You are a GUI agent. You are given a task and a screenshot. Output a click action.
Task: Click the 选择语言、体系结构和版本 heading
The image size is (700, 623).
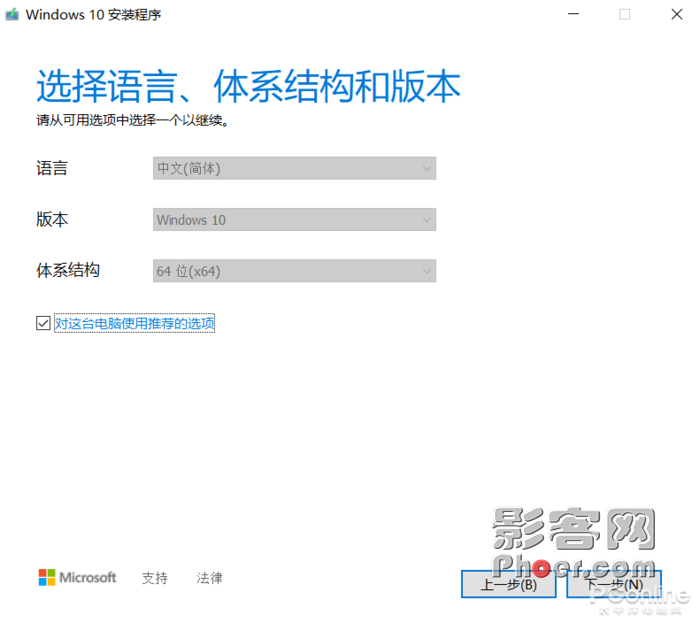click(x=248, y=87)
